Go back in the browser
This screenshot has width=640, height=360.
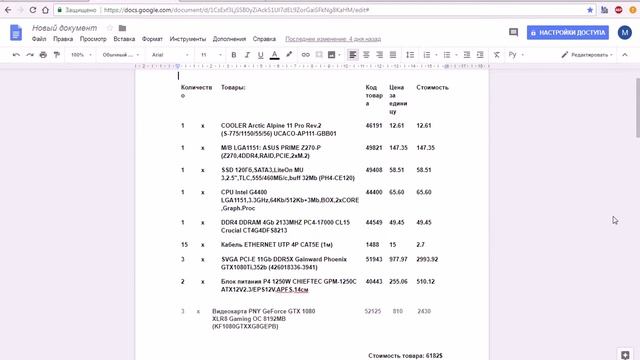8,10
